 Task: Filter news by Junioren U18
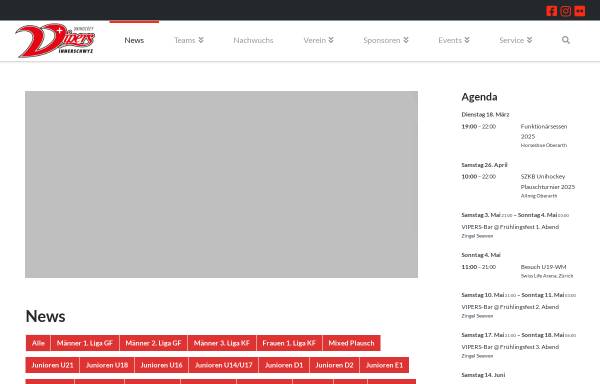click(x=107, y=365)
